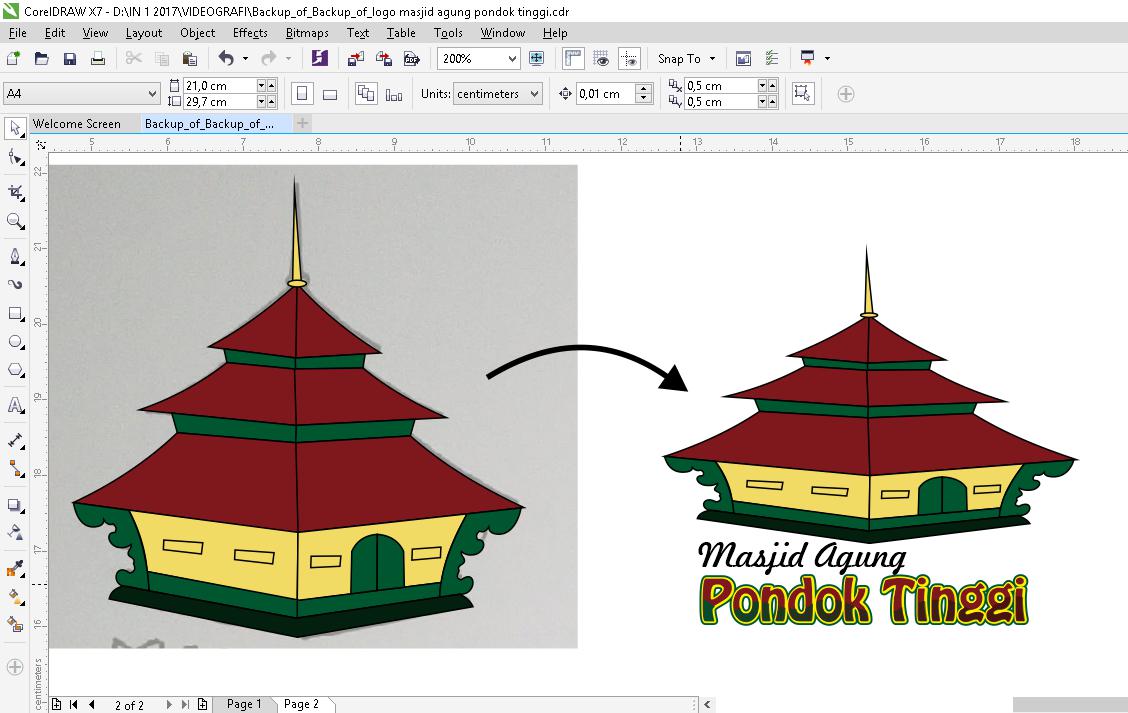Toggle Show Grid button

[601, 58]
